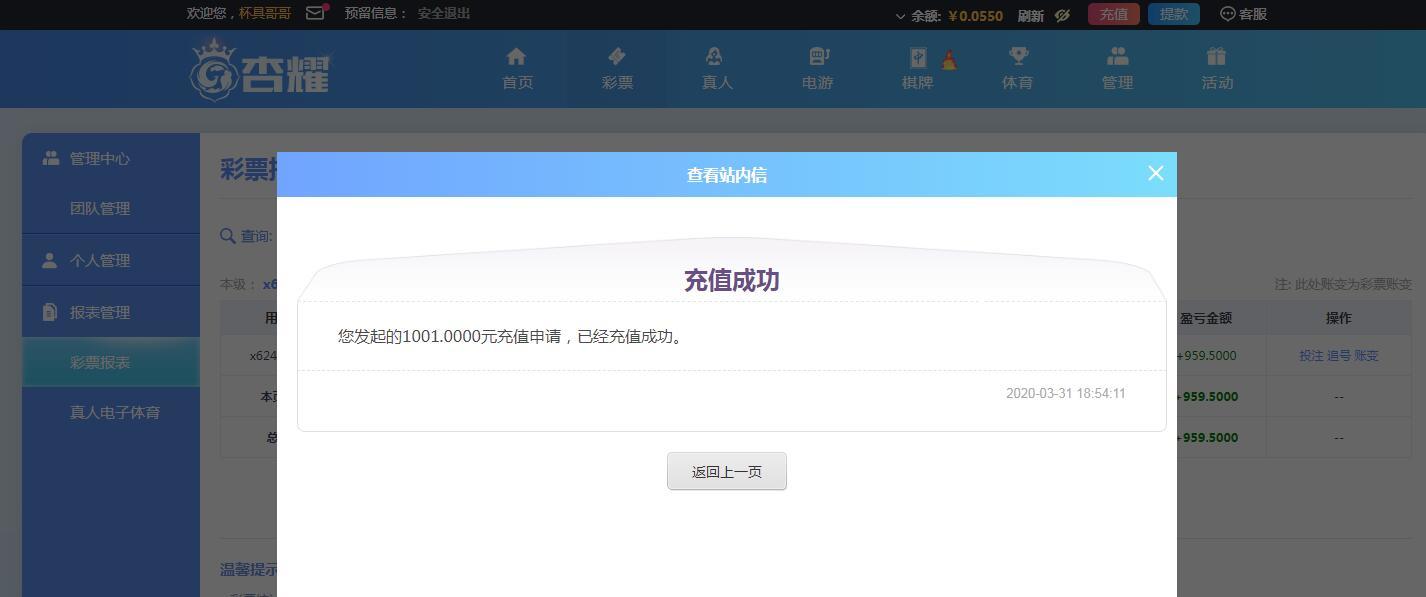Click the 账变 link in table row
Viewport: 1426px width, 597px height.
(1366, 356)
